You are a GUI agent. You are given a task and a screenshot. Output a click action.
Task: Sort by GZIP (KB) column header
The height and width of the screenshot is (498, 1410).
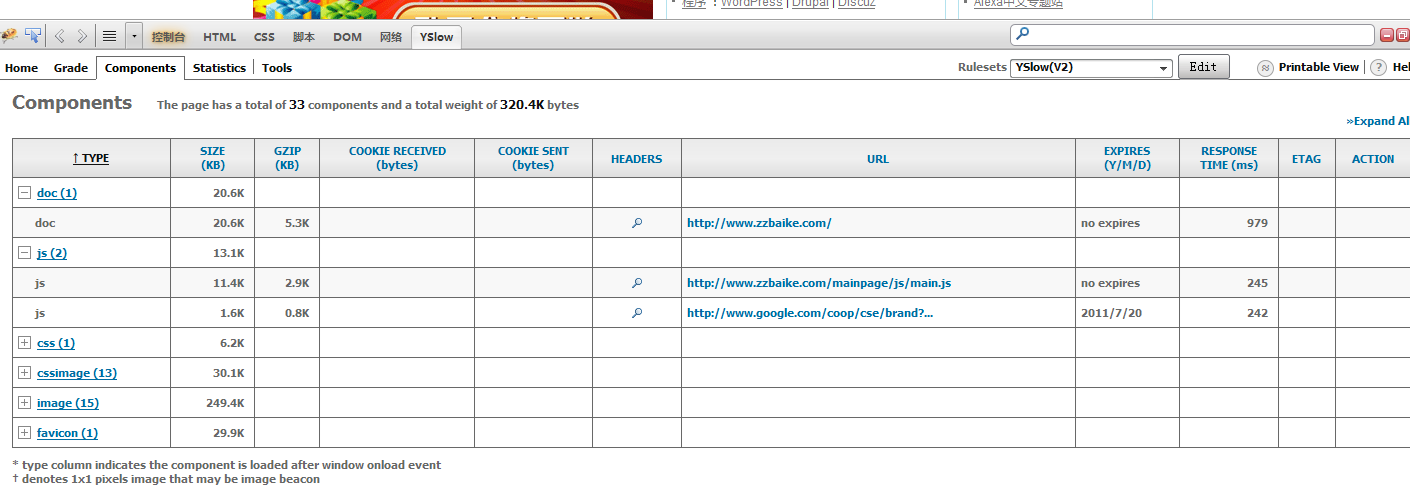pos(287,158)
